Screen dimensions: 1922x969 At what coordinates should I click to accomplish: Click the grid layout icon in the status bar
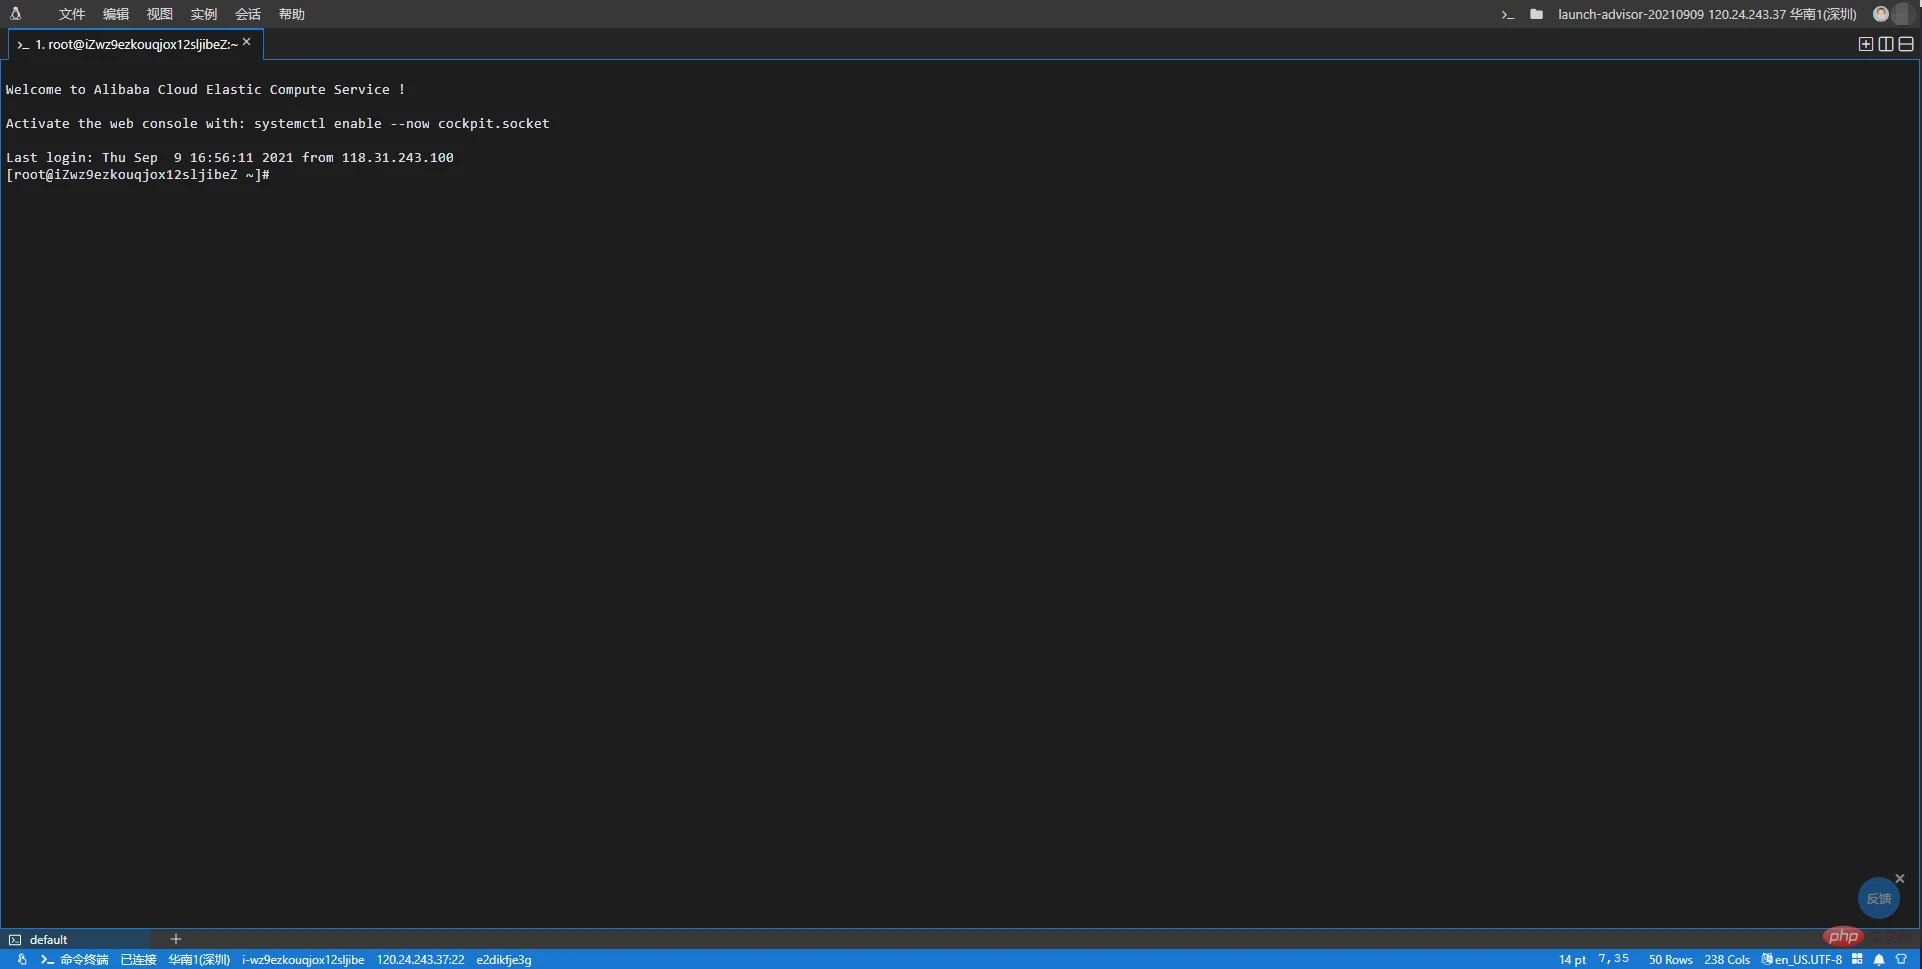[x=1857, y=959]
